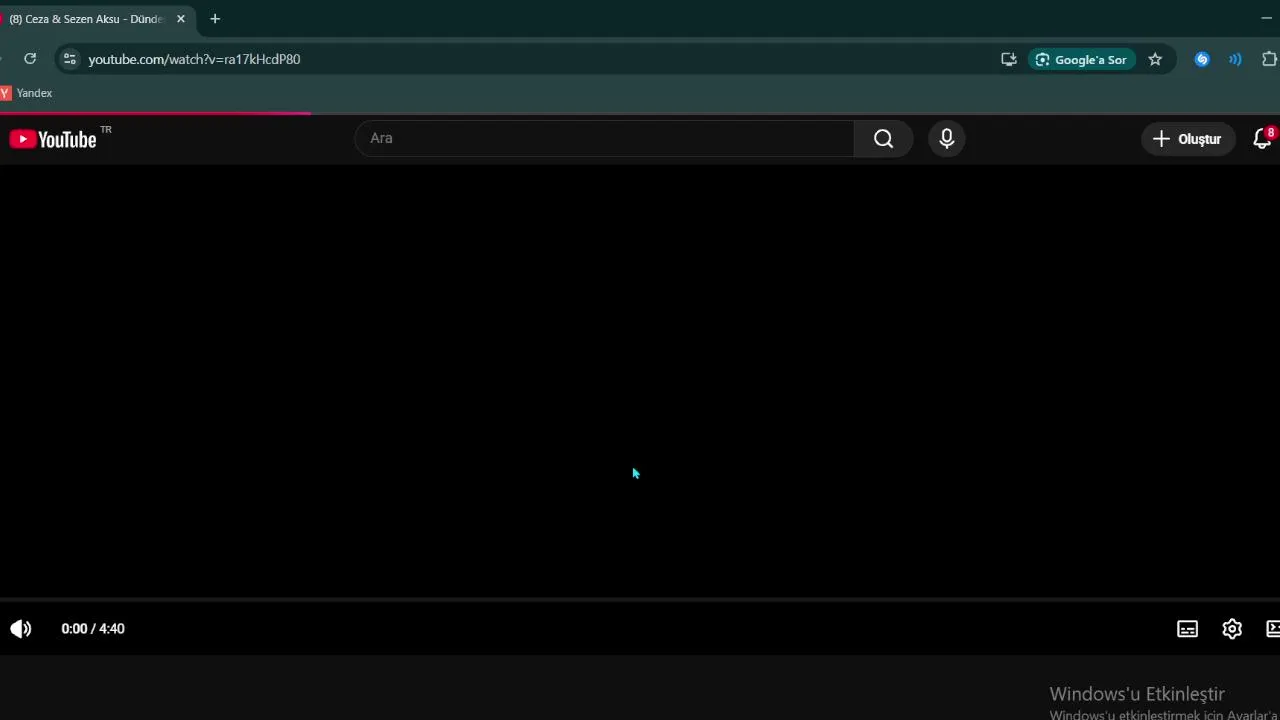This screenshot has width=1280, height=720.
Task: Open the blue sound waves extension icon
Action: click(x=1235, y=59)
